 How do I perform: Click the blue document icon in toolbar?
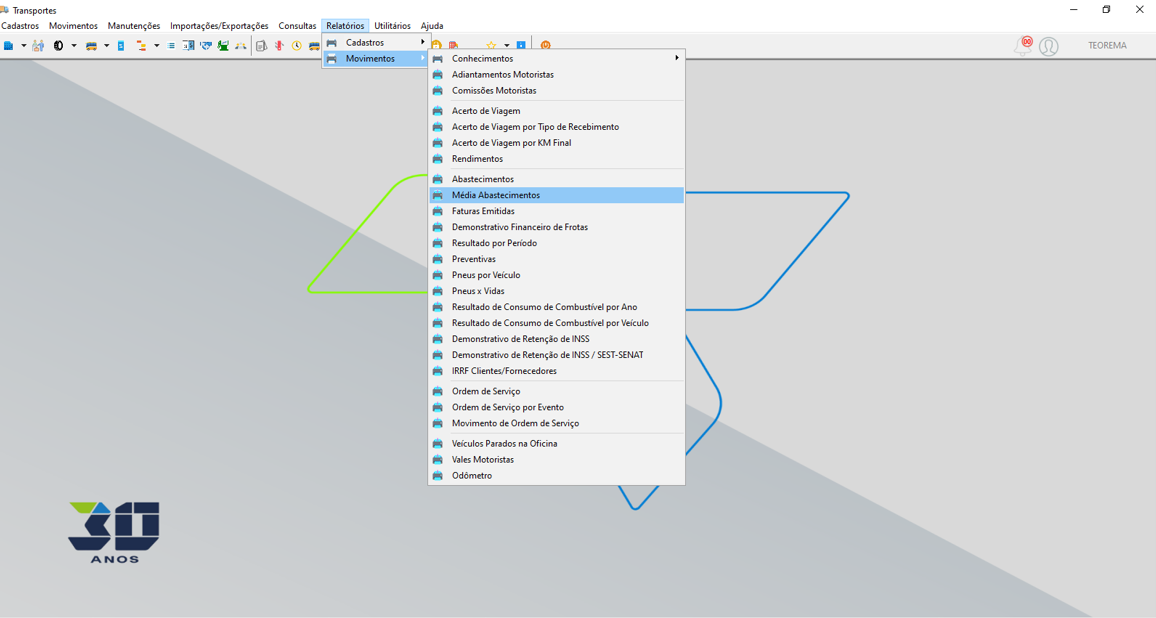coord(121,46)
